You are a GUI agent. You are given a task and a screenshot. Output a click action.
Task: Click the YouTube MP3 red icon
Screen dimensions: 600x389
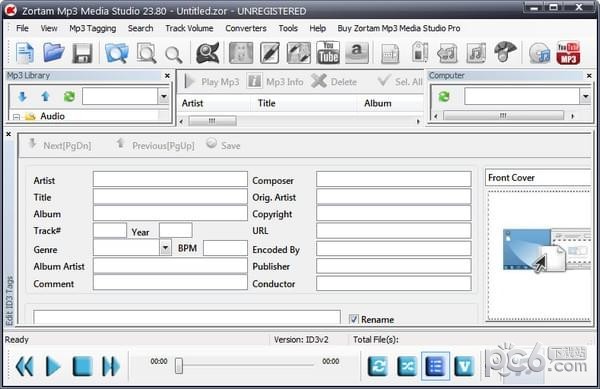click(x=568, y=53)
